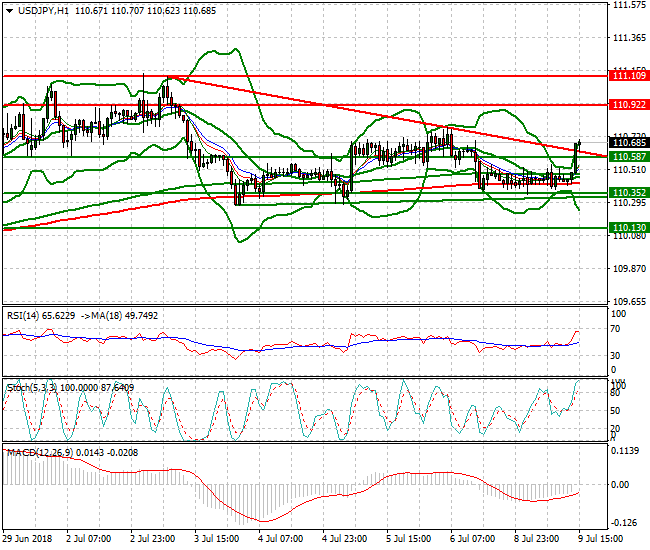Open the USDJPY chart menu triangle
650x550 pixels.
coord(9,11)
